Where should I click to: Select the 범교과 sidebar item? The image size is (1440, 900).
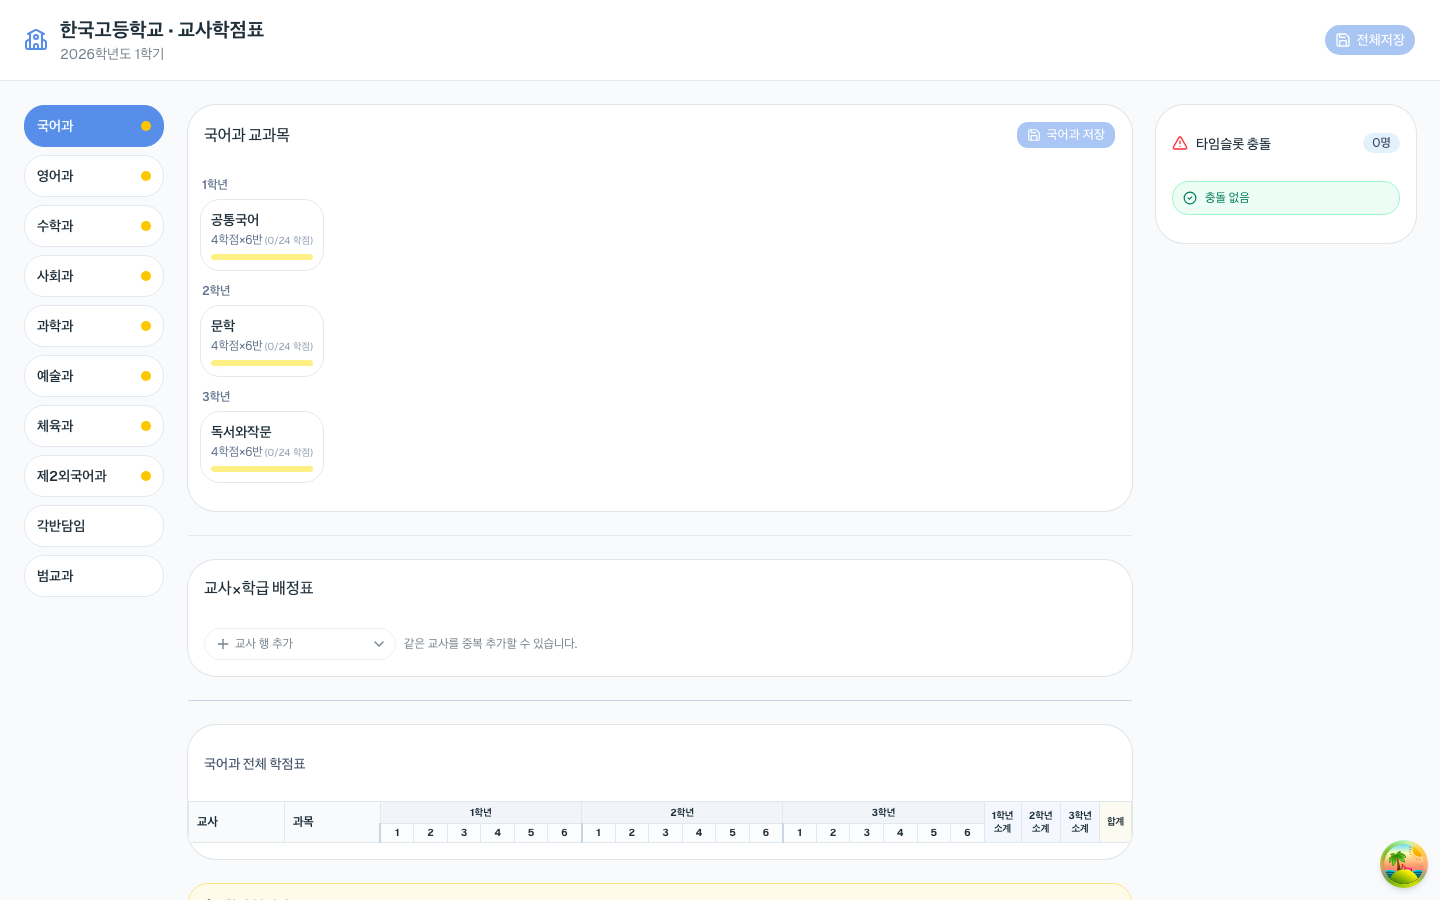pyautogui.click(x=94, y=576)
